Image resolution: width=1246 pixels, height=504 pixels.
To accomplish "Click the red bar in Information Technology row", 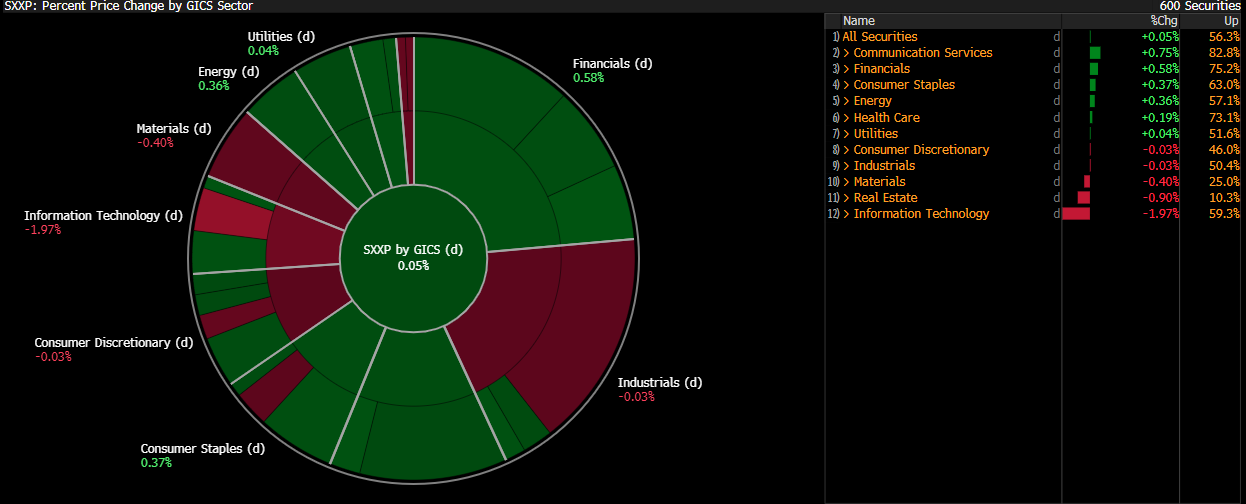I will tap(1076, 214).
